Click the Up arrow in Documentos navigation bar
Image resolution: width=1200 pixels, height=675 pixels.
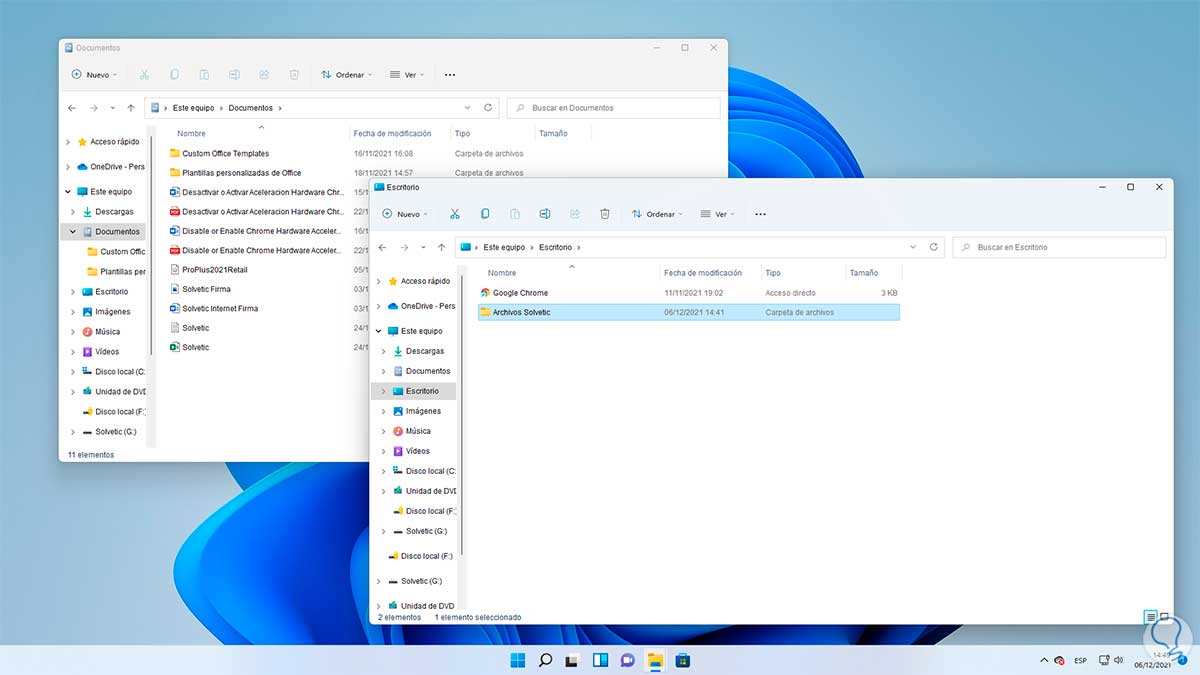click(x=130, y=108)
